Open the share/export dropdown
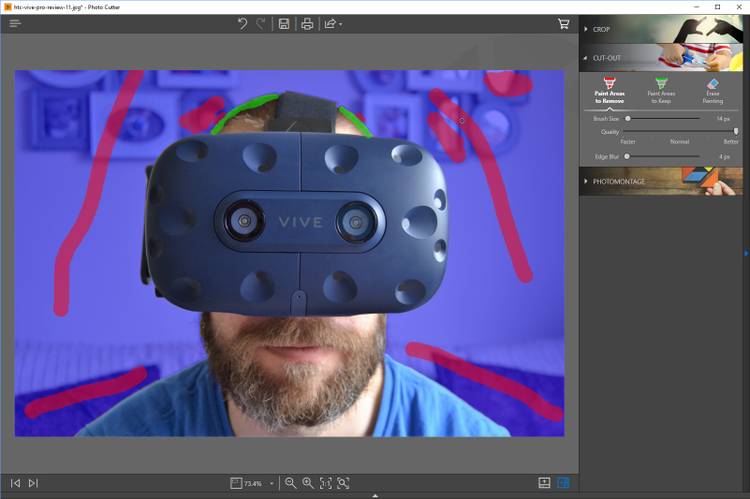Viewport: 750px width, 499px height. 332,24
